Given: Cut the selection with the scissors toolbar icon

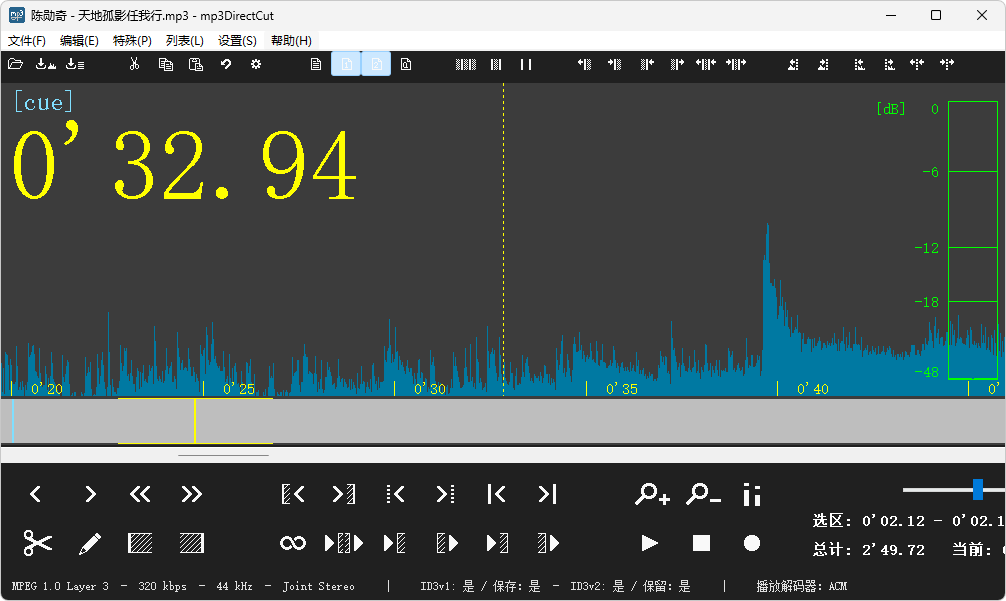Looking at the screenshot, I should coord(134,64).
